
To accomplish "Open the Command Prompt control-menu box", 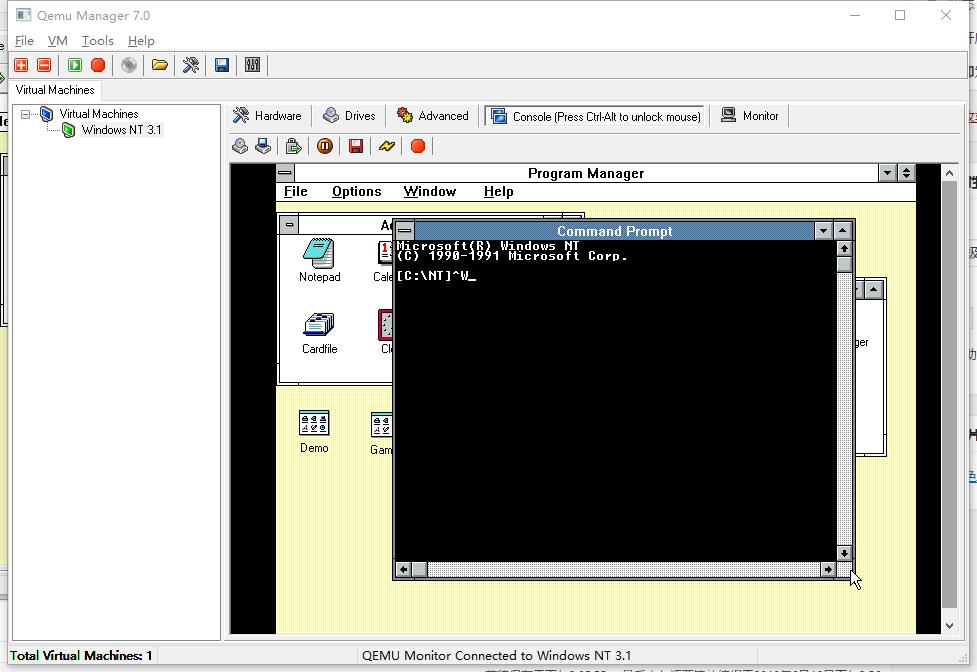I will (404, 230).
